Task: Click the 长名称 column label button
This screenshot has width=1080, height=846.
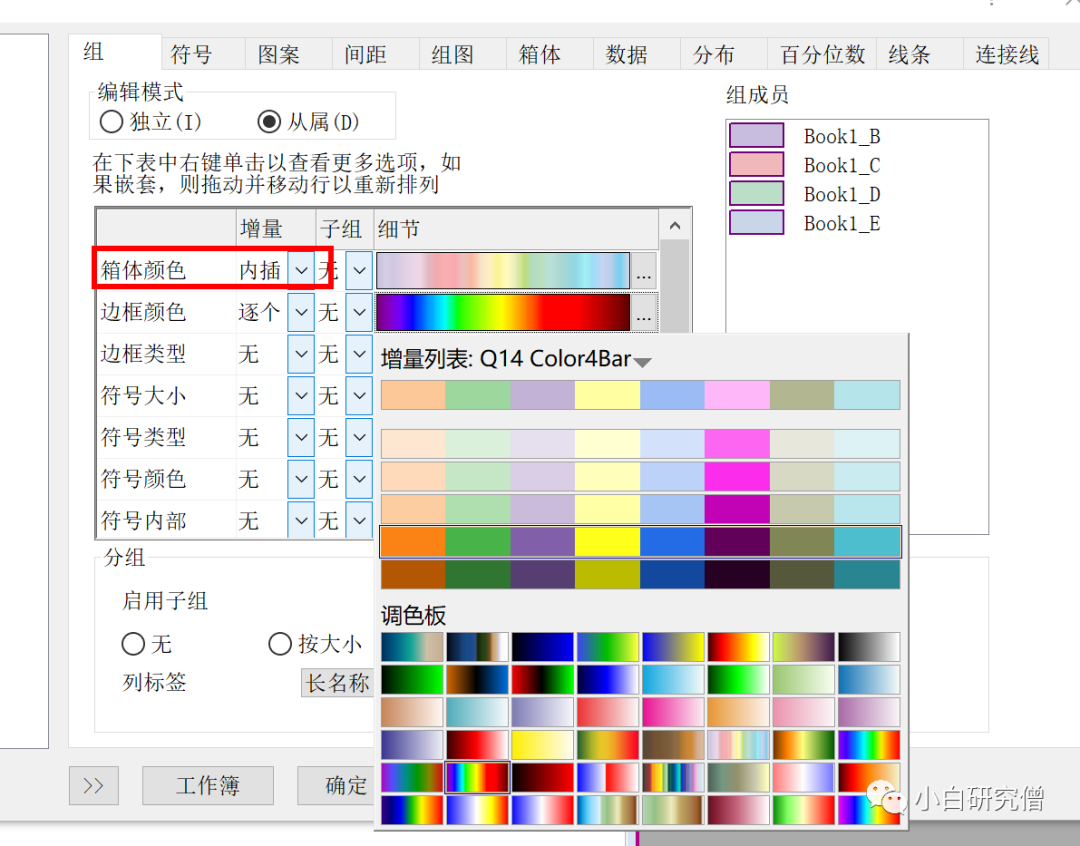Action: [337, 682]
